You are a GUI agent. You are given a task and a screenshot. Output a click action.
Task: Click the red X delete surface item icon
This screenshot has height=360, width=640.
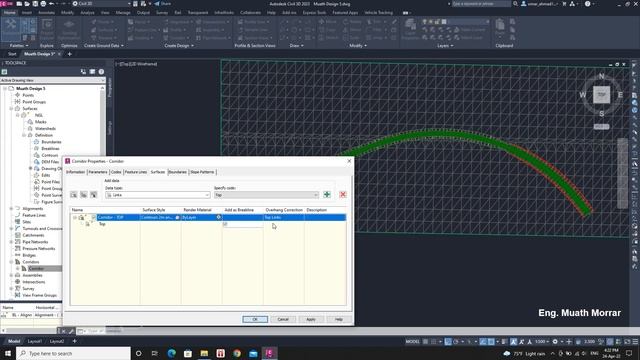click(x=343, y=195)
